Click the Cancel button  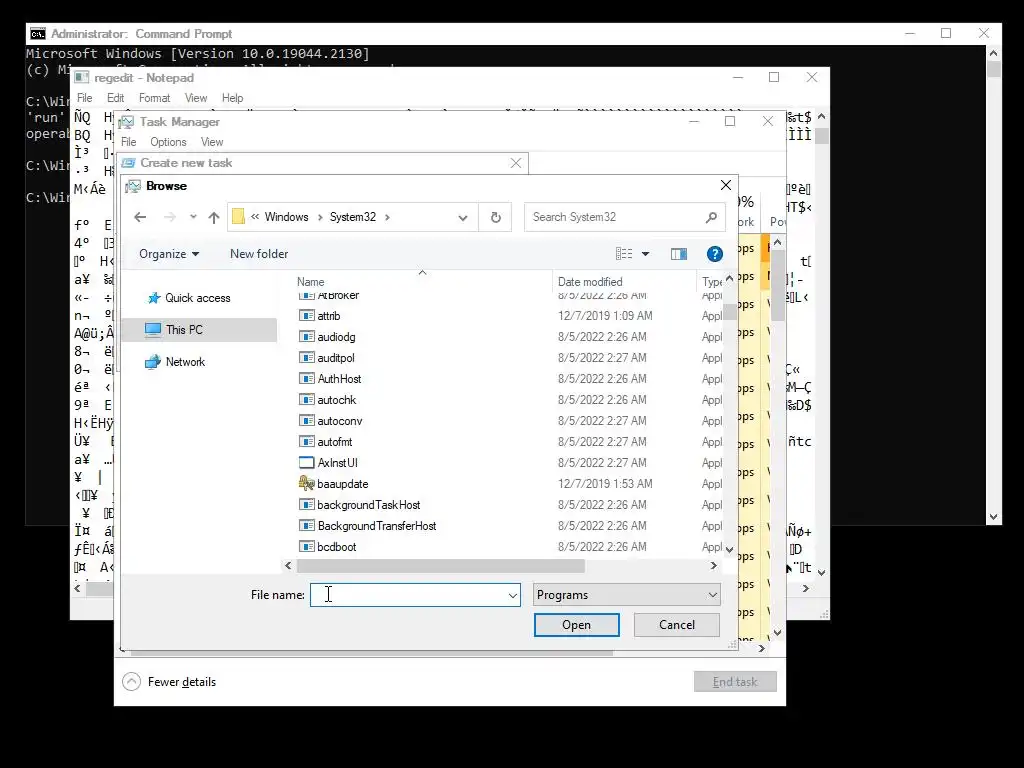pyautogui.click(x=677, y=625)
